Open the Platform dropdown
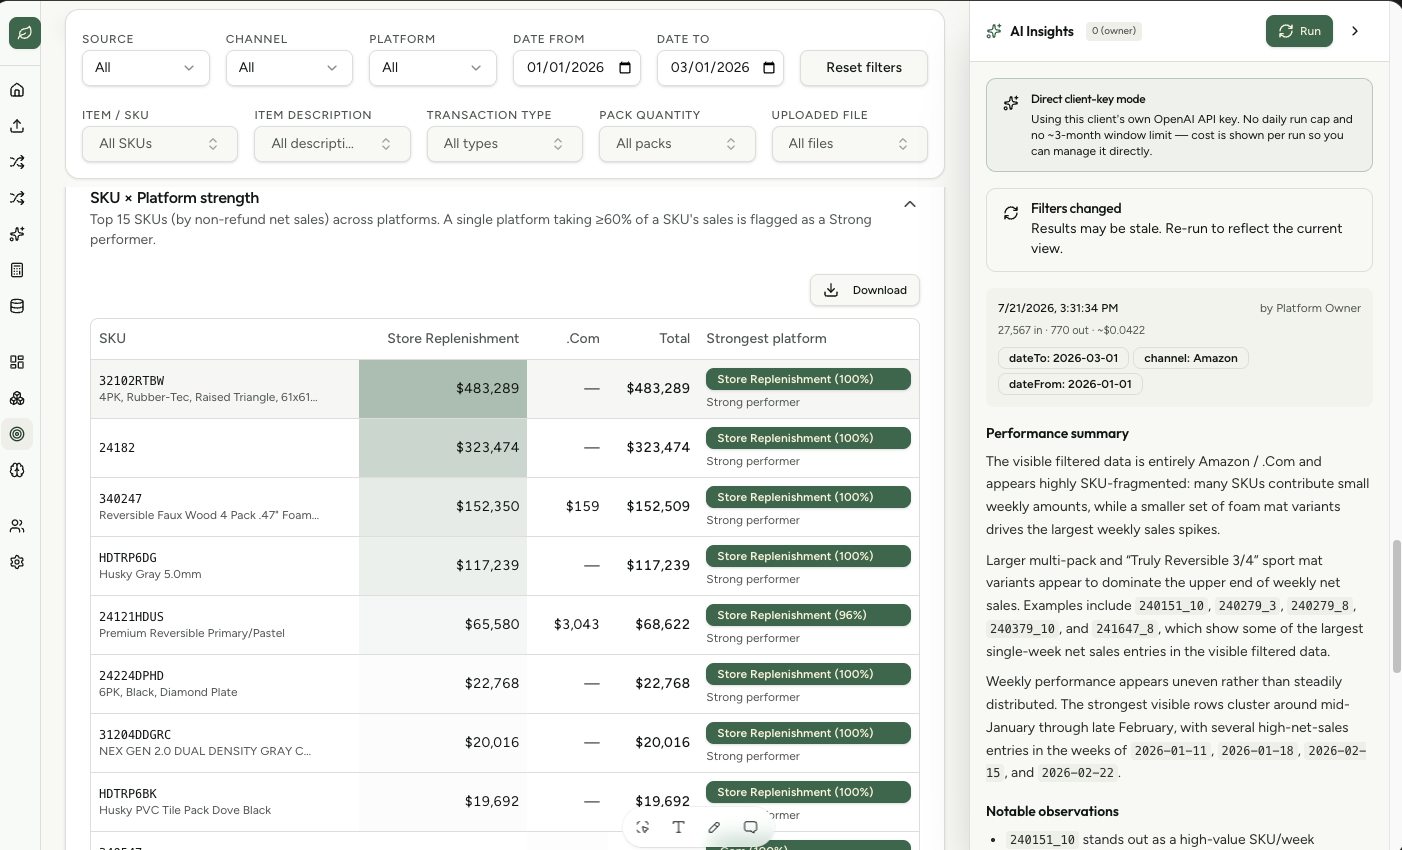 point(433,68)
